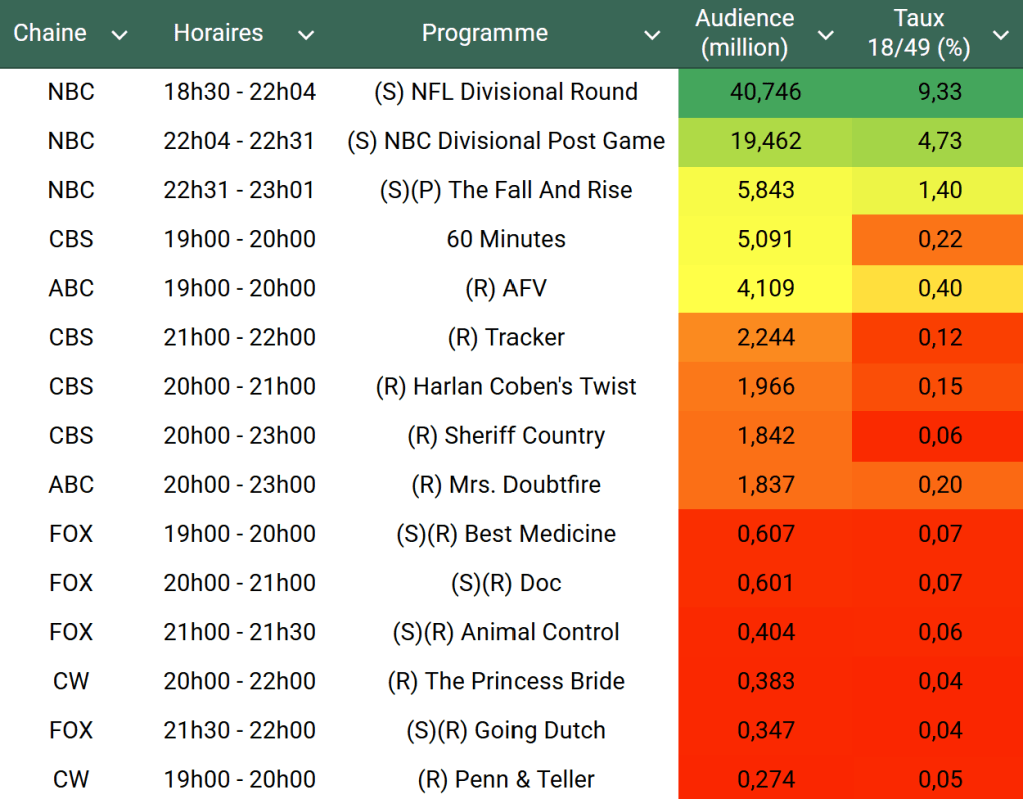
Task: Open the Taux 18/49 (%) dropdown chevron
Action: coord(1000,36)
